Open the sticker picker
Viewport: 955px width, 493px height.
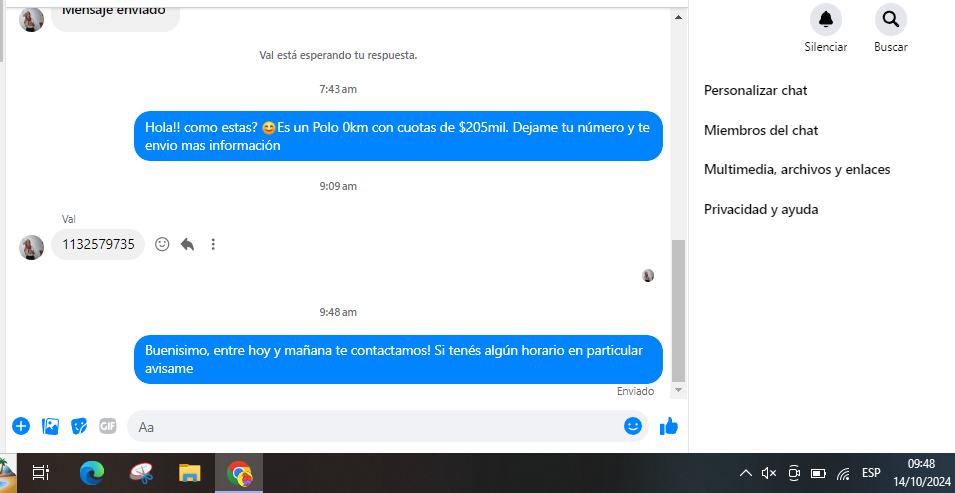click(x=79, y=426)
